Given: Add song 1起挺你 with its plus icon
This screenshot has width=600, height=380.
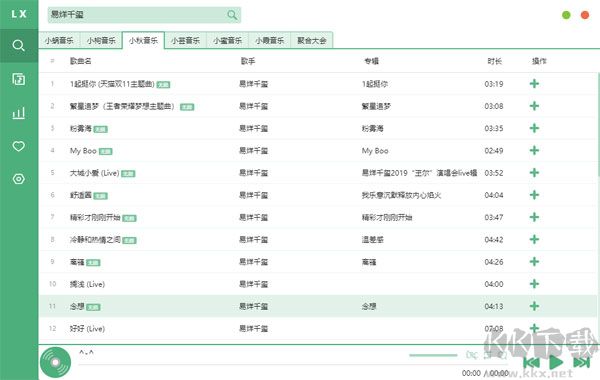Looking at the screenshot, I should 534,83.
